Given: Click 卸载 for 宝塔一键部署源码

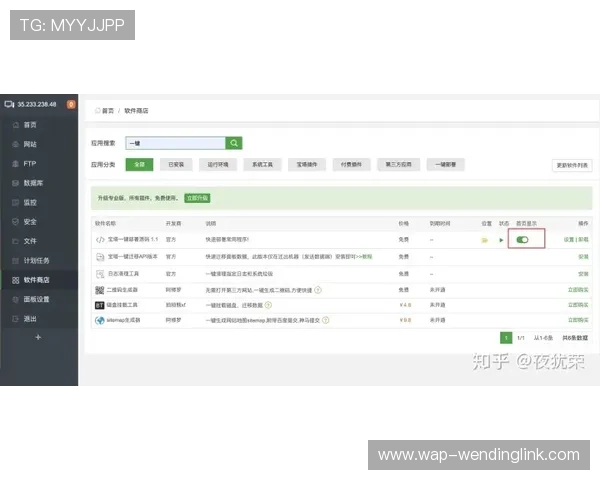Looking at the screenshot, I should (x=583, y=240).
